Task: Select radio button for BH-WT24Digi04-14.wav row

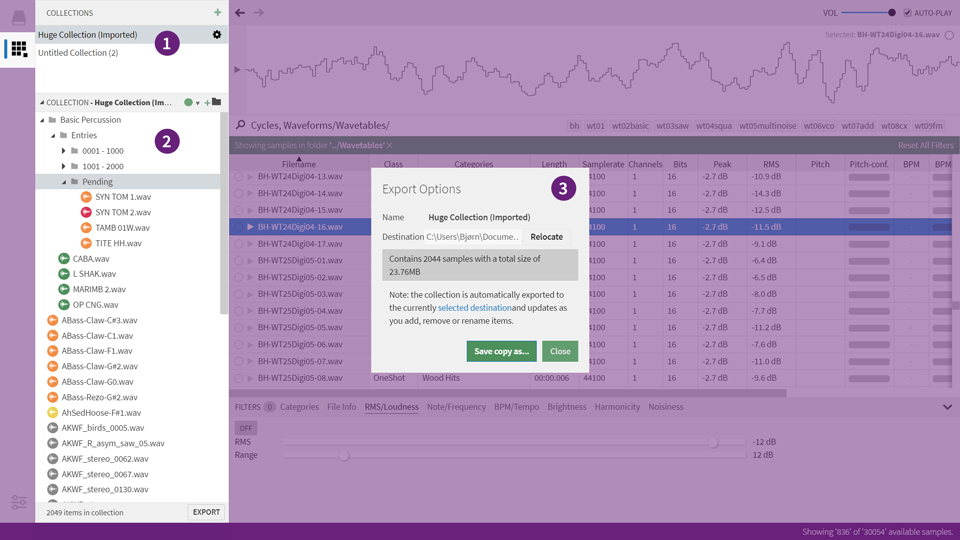Action: point(239,193)
